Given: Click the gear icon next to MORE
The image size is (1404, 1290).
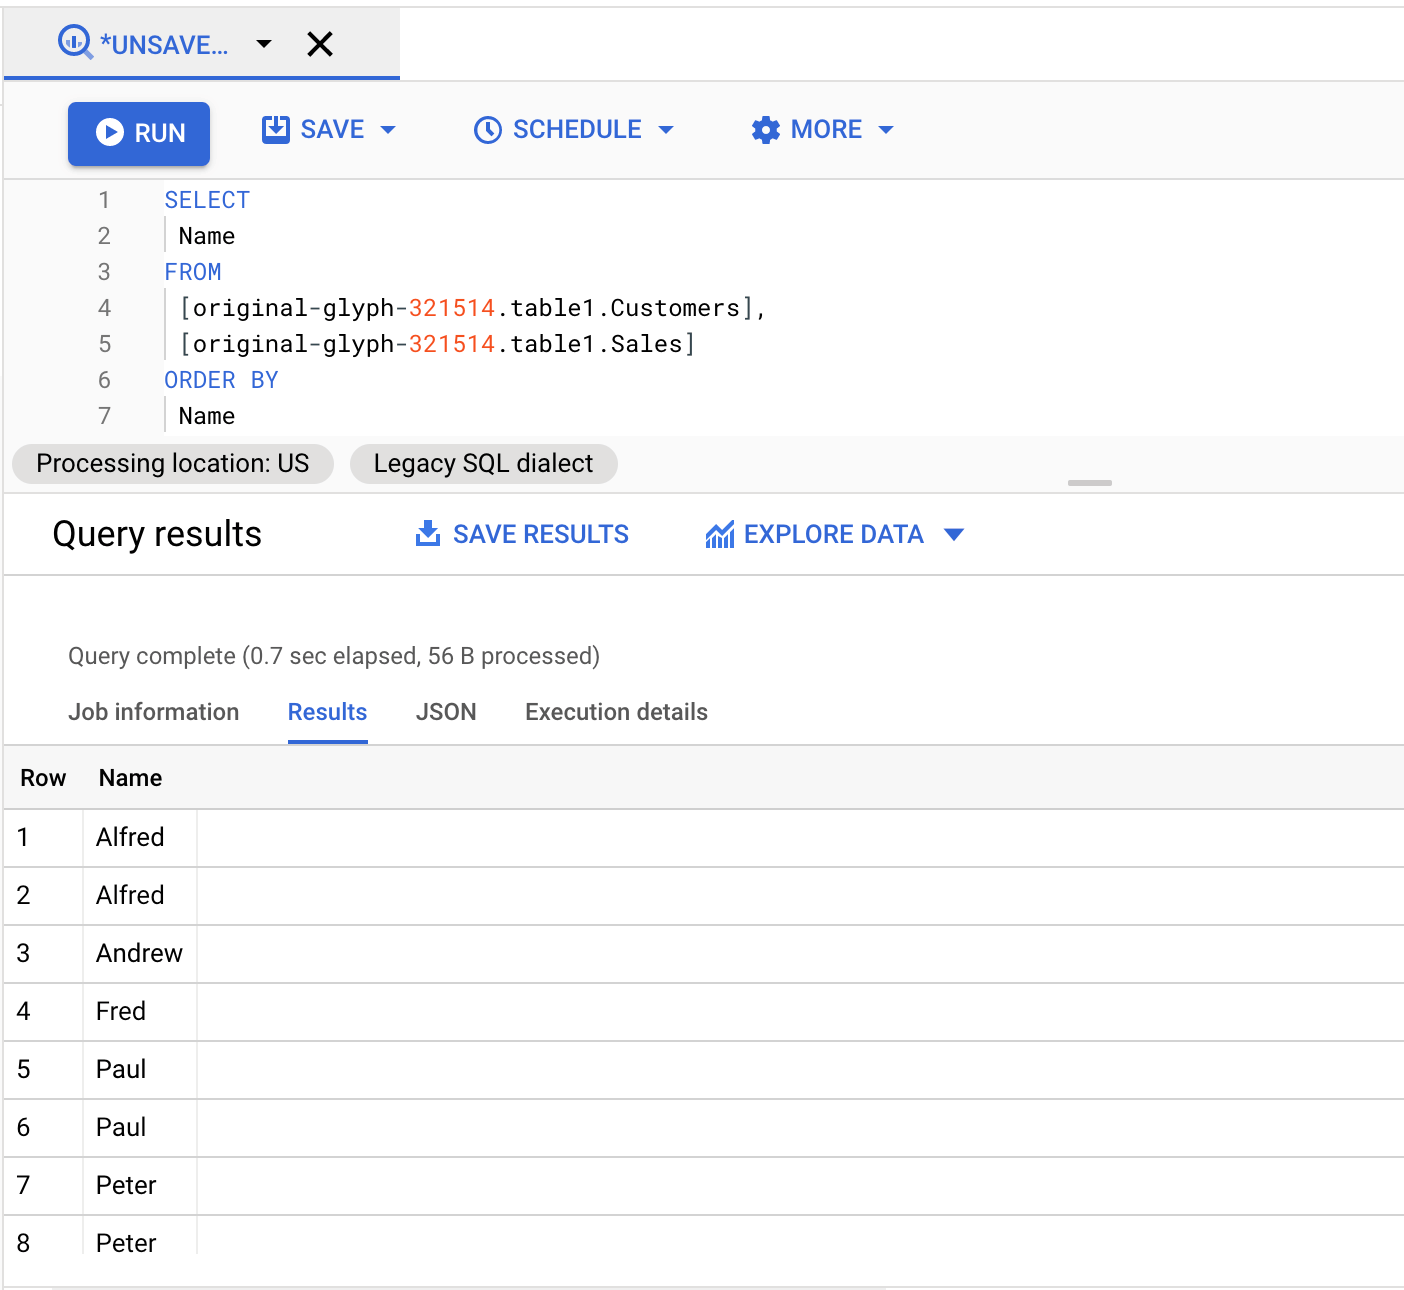Looking at the screenshot, I should coord(765,129).
